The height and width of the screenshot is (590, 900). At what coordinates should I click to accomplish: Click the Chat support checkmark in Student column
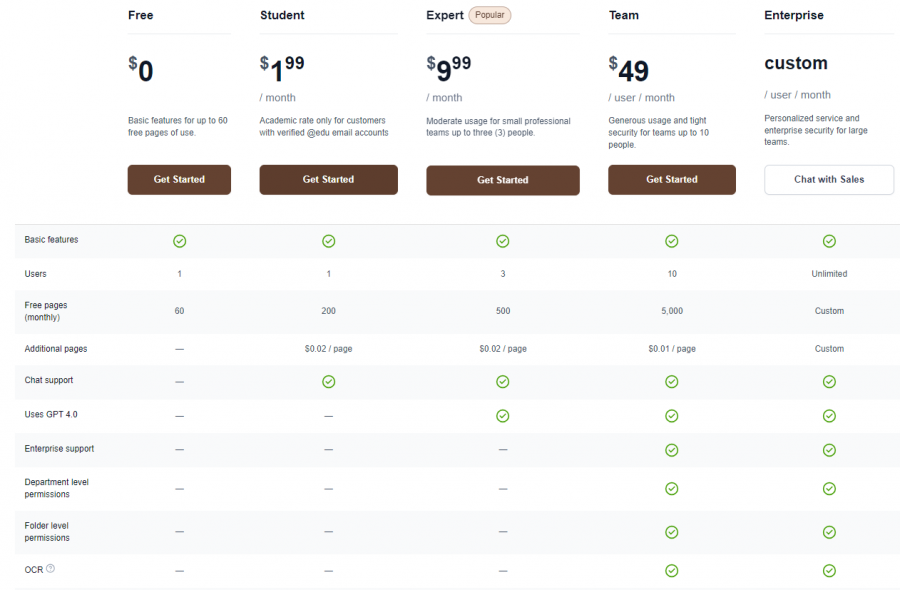coord(328,381)
